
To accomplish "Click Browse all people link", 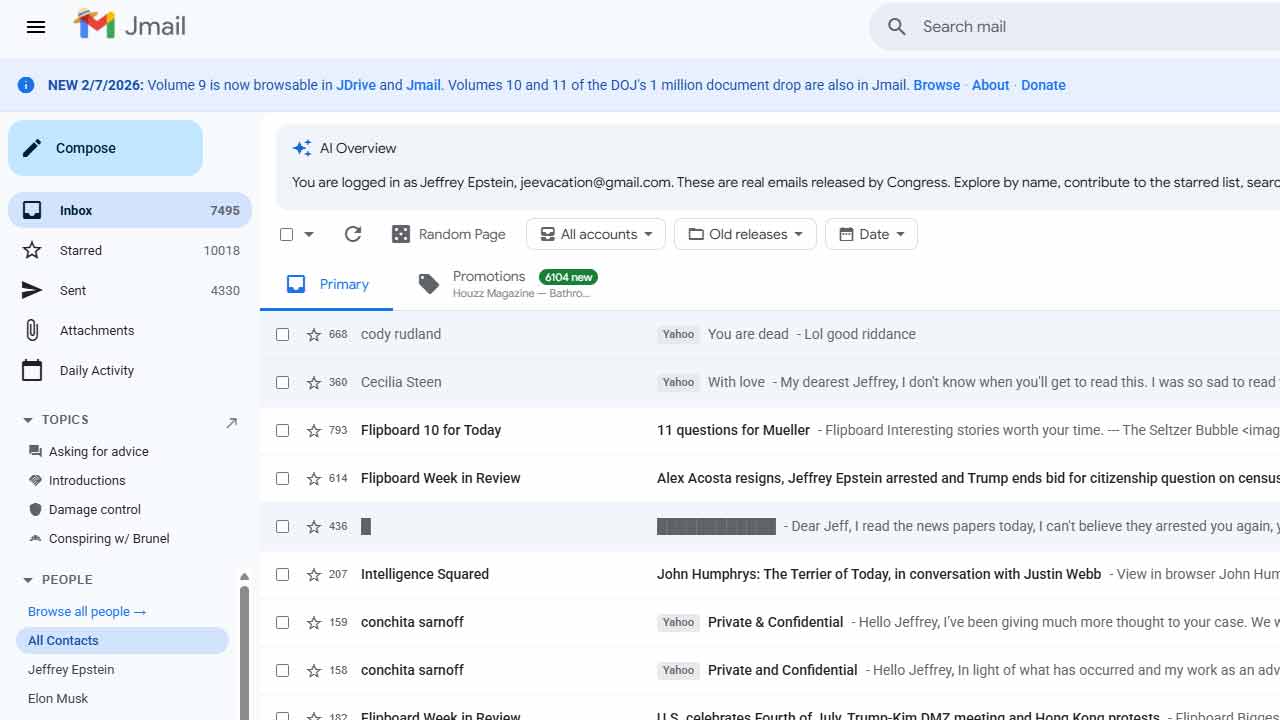I will click(x=87, y=611).
